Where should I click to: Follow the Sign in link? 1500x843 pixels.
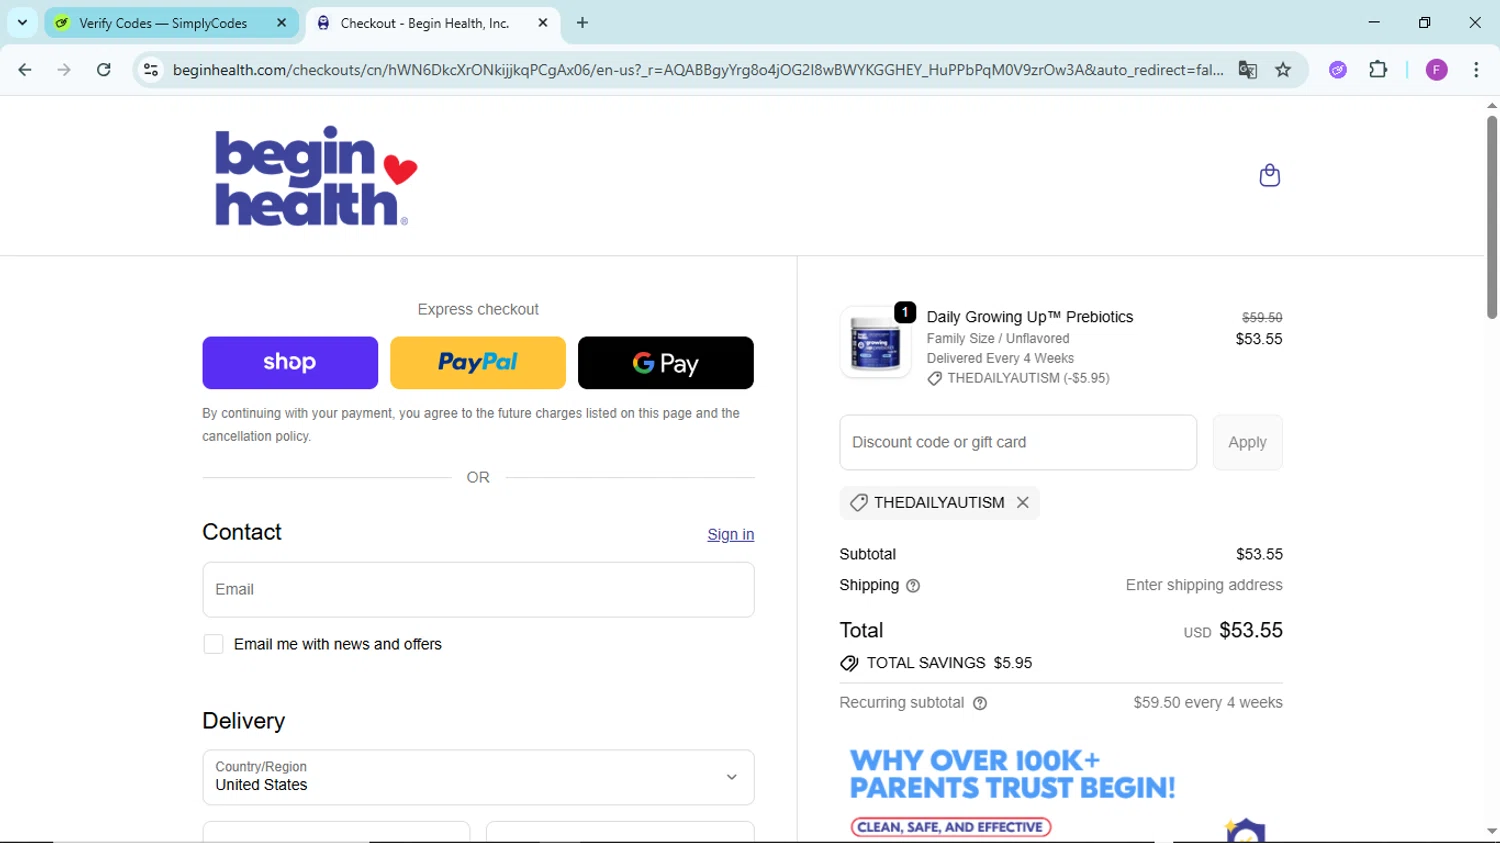pyautogui.click(x=731, y=535)
